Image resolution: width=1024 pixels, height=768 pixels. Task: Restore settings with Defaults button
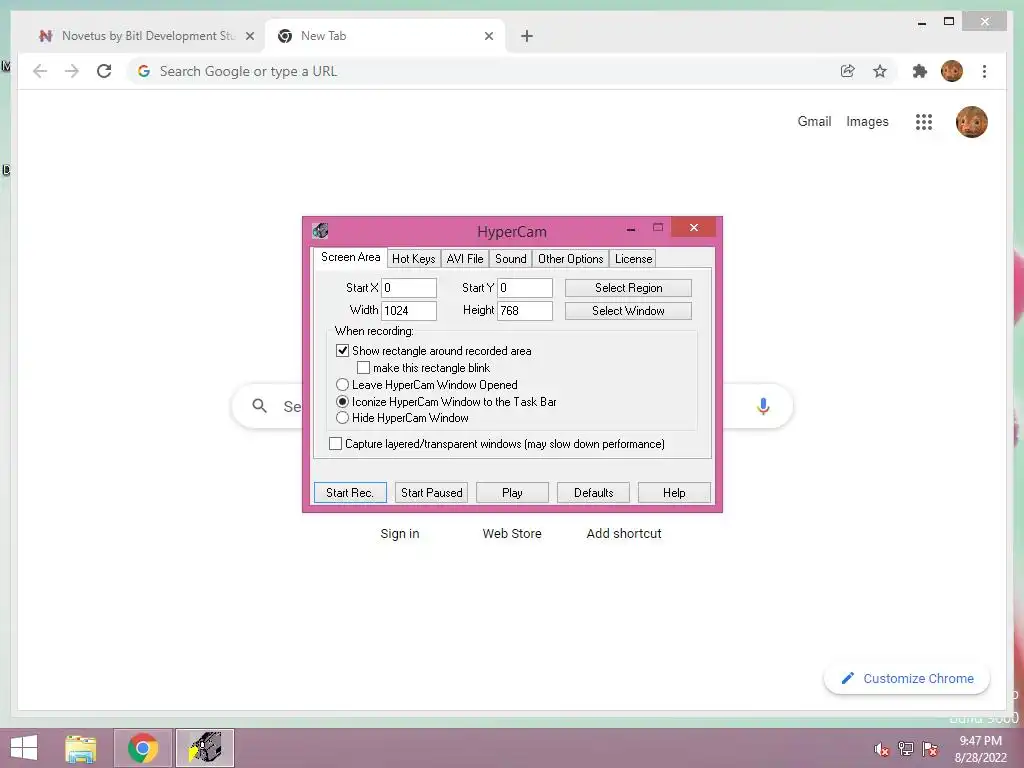[x=594, y=492]
